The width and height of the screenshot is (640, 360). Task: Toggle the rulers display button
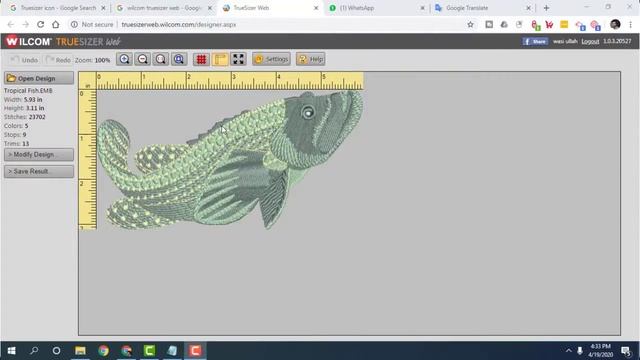pos(220,59)
